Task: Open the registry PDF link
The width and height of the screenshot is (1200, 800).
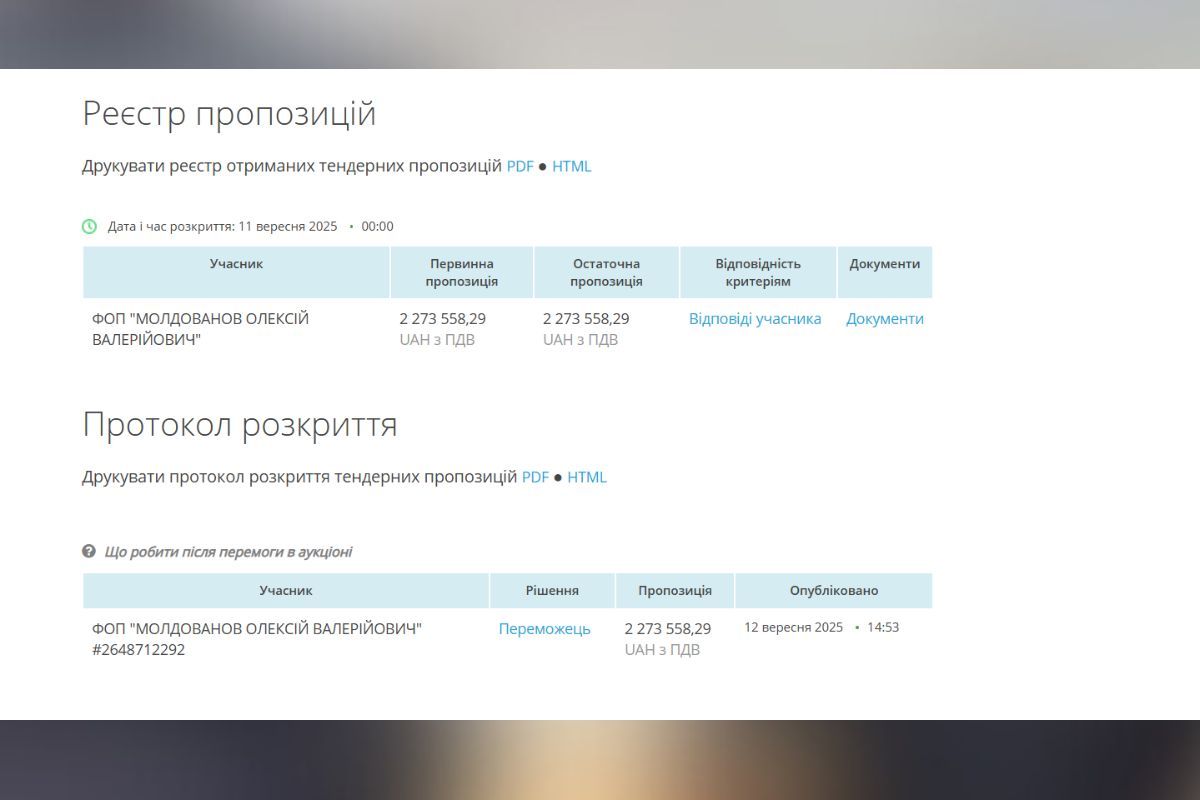Action: coord(519,166)
